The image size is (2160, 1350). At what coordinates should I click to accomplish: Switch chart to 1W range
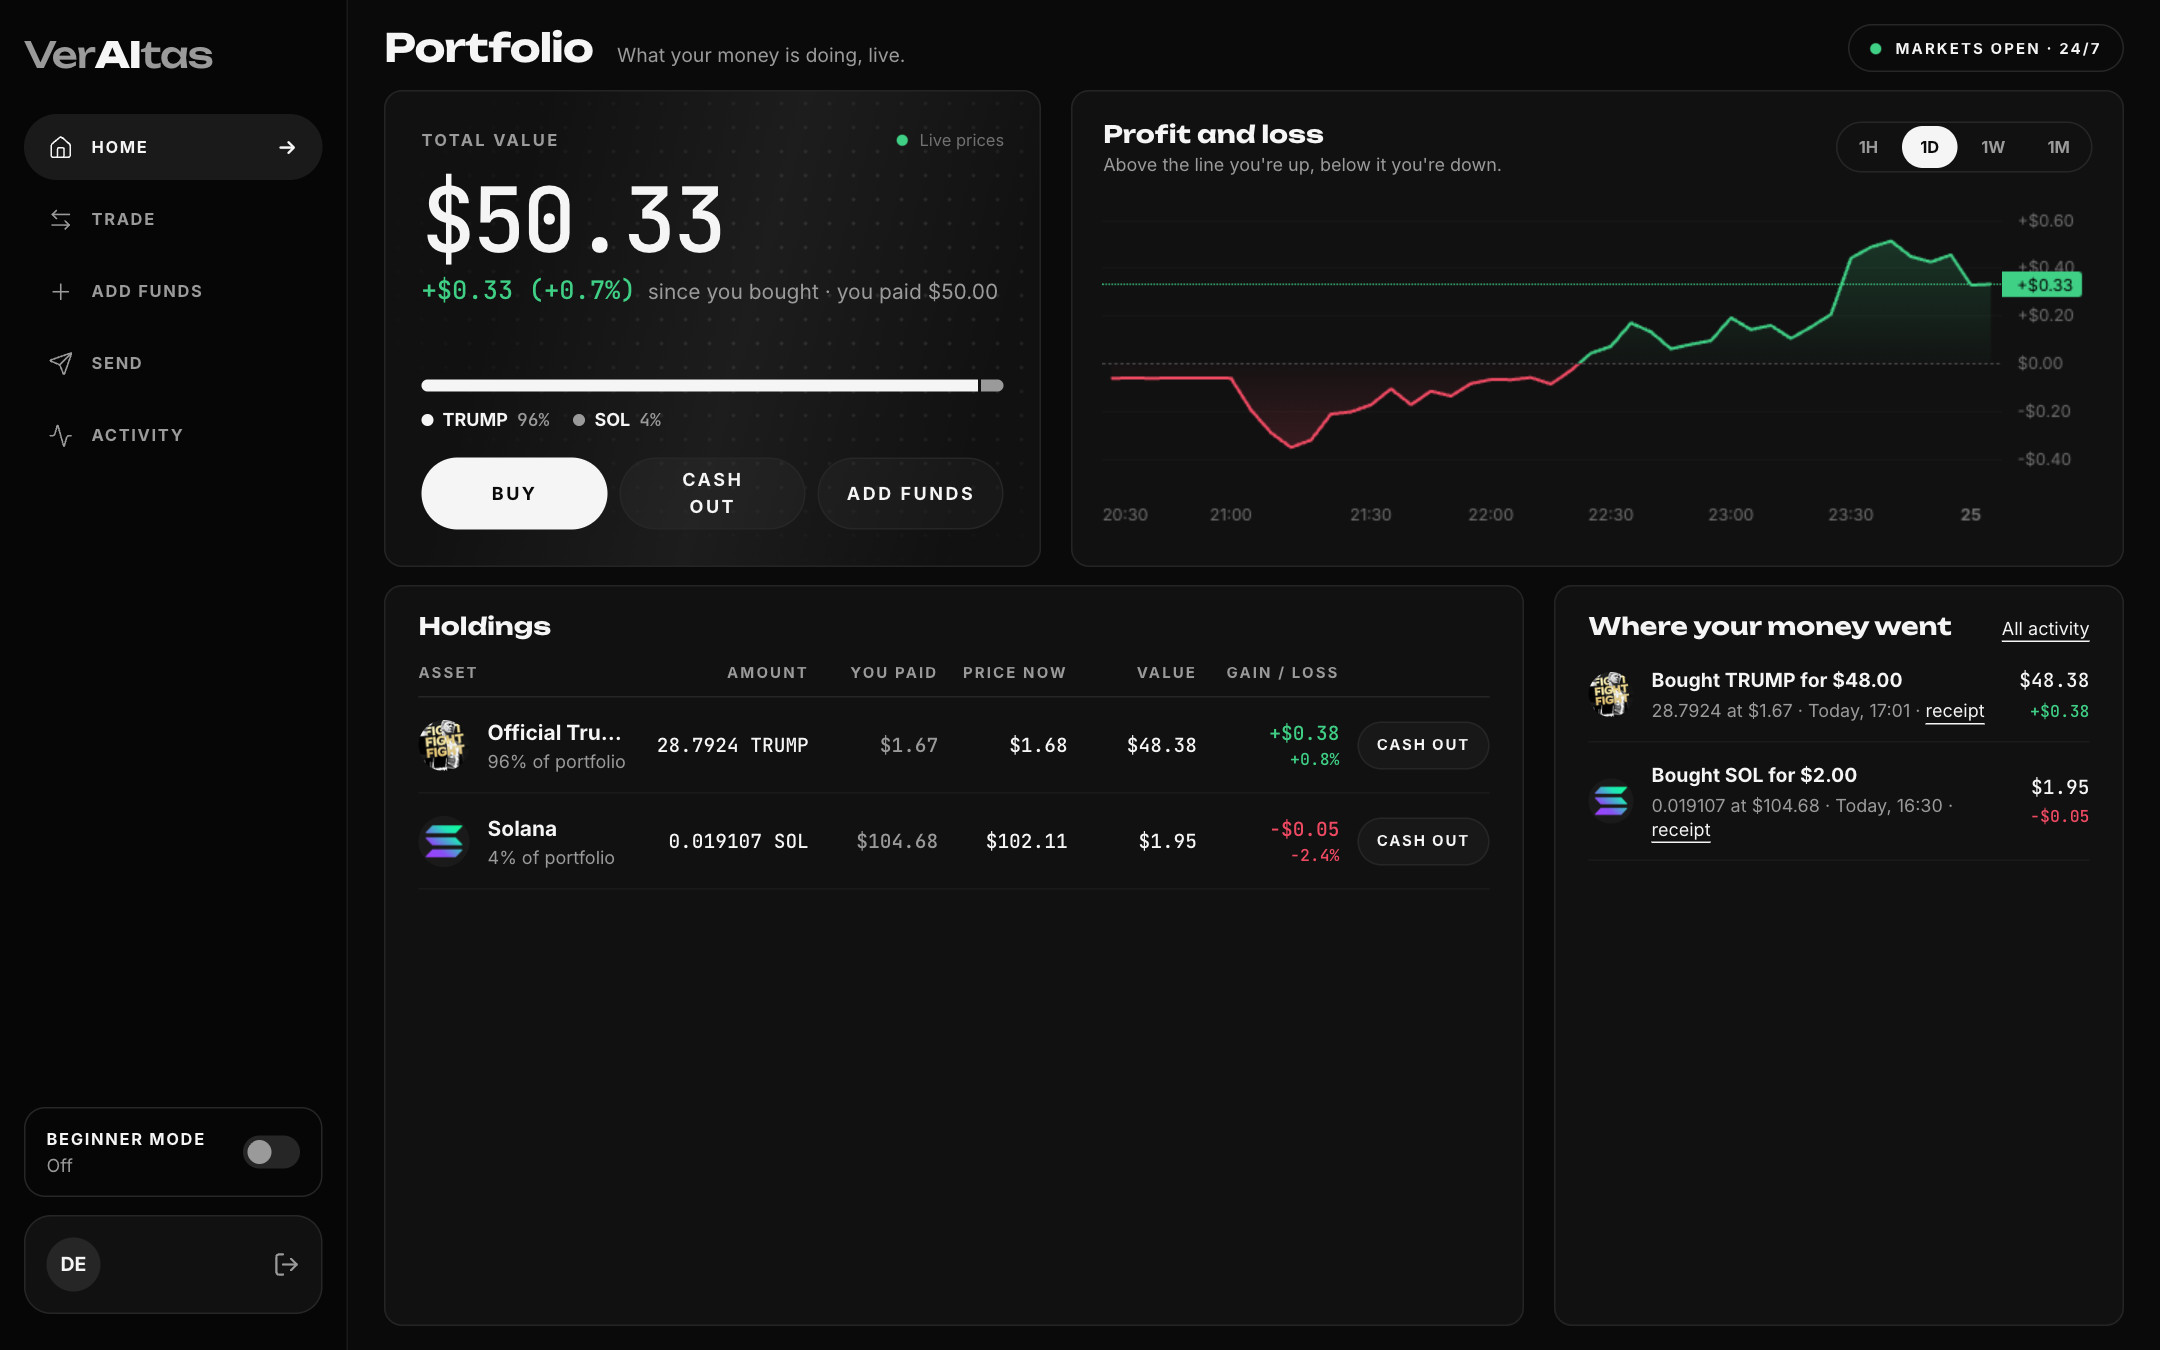click(x=1993, y=147)
